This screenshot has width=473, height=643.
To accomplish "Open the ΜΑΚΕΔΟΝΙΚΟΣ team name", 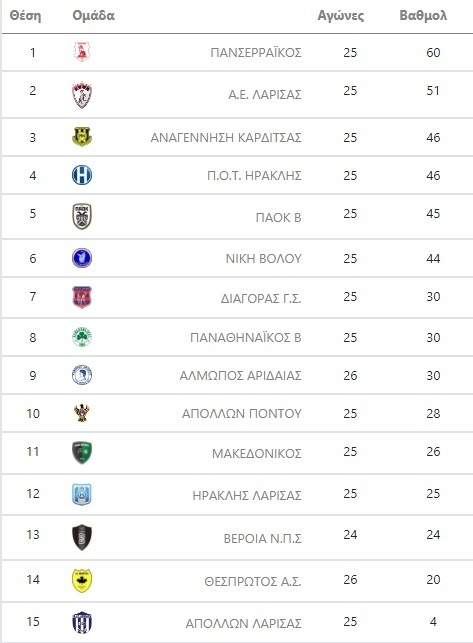I will pos(257,454).
